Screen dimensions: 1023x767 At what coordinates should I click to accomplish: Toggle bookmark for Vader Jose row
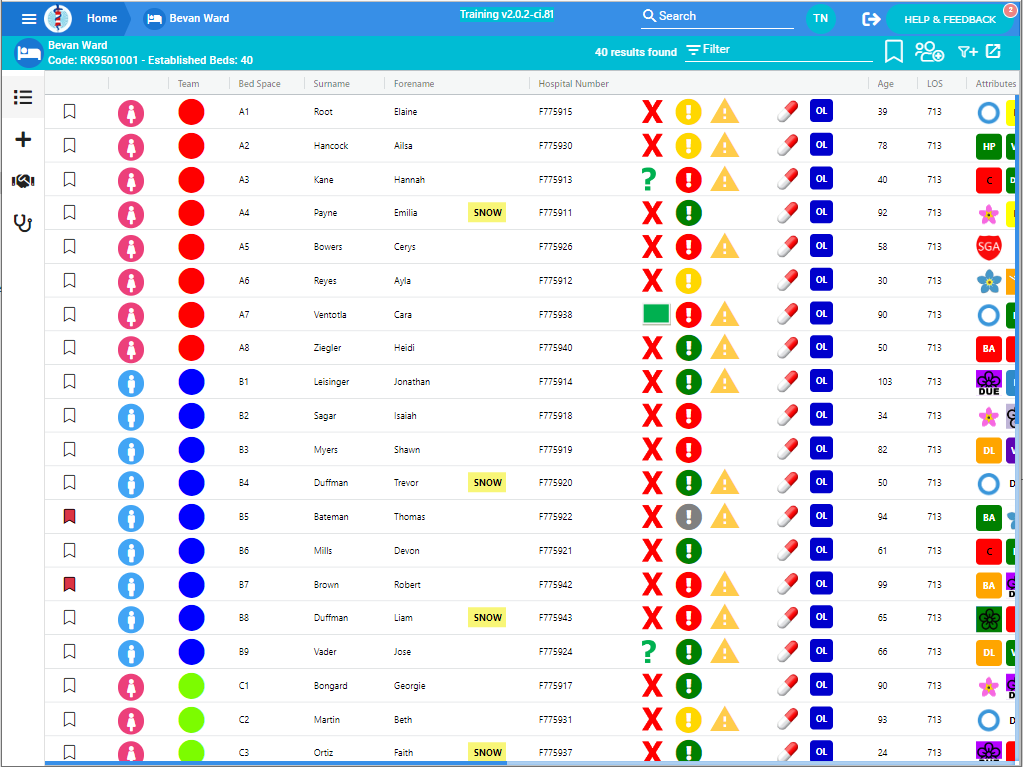pos(69,651)
